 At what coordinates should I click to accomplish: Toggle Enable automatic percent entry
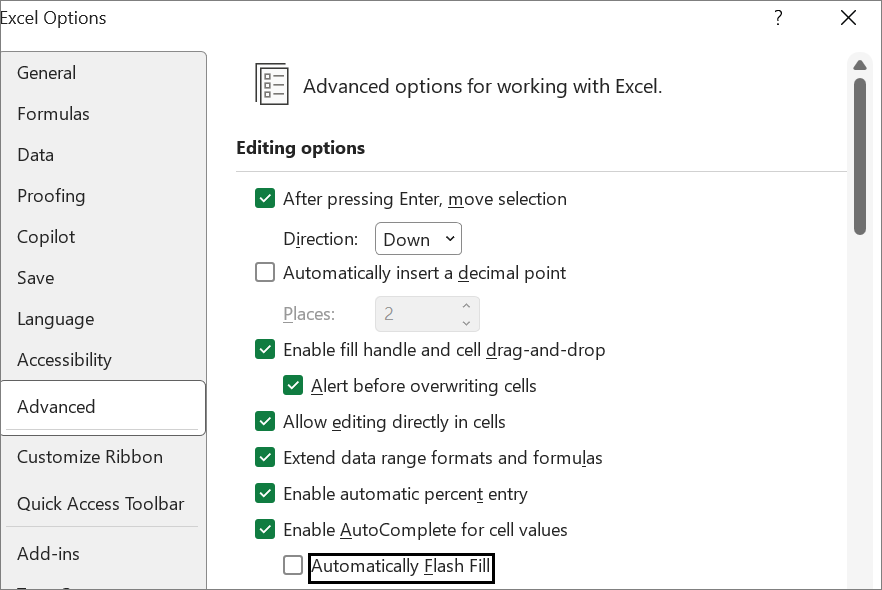coord(265,494)
